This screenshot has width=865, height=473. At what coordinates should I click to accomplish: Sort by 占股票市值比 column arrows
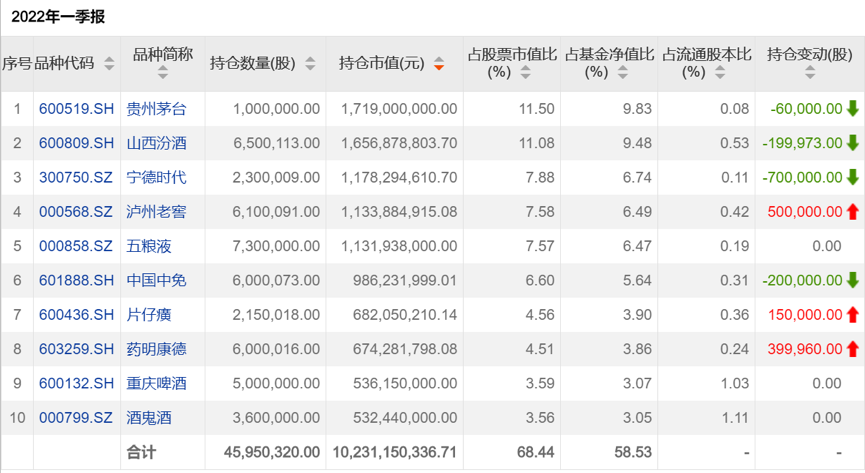[525, 72]
